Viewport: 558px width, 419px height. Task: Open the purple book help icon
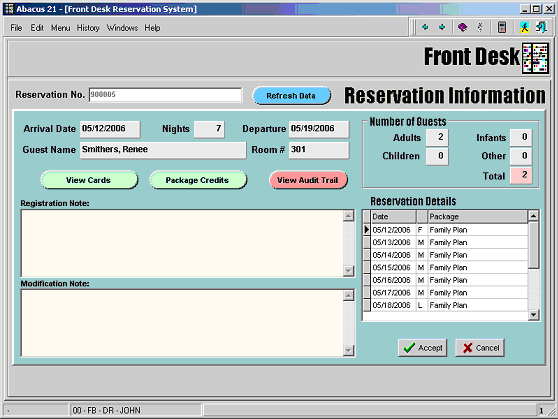pos(462,27)
